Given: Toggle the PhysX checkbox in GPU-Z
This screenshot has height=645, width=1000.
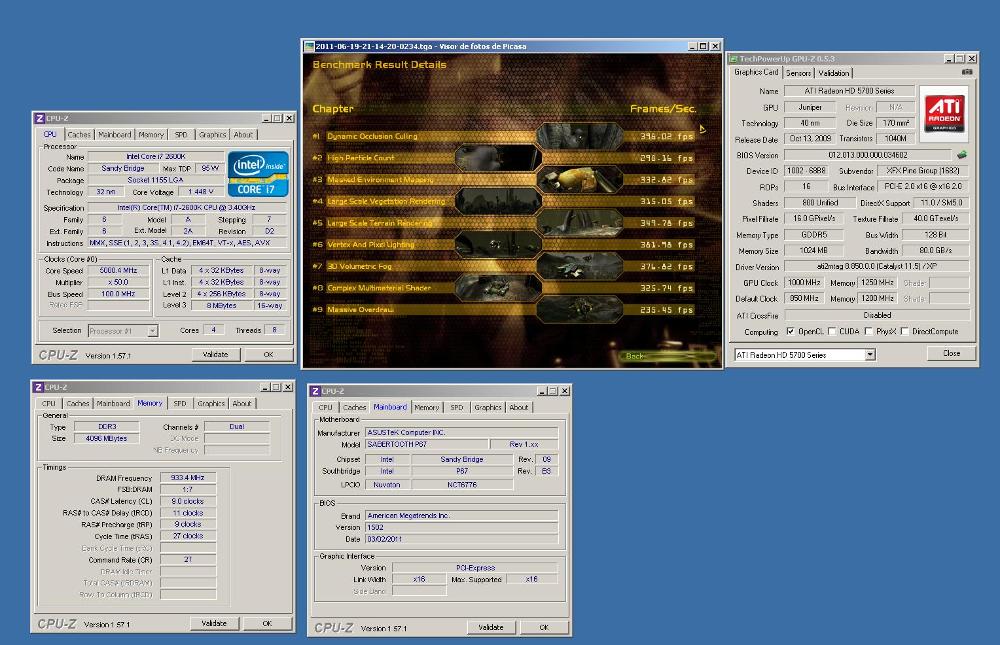Looking at the screenshot, I should pyautogui.click(x=869, y=331).
